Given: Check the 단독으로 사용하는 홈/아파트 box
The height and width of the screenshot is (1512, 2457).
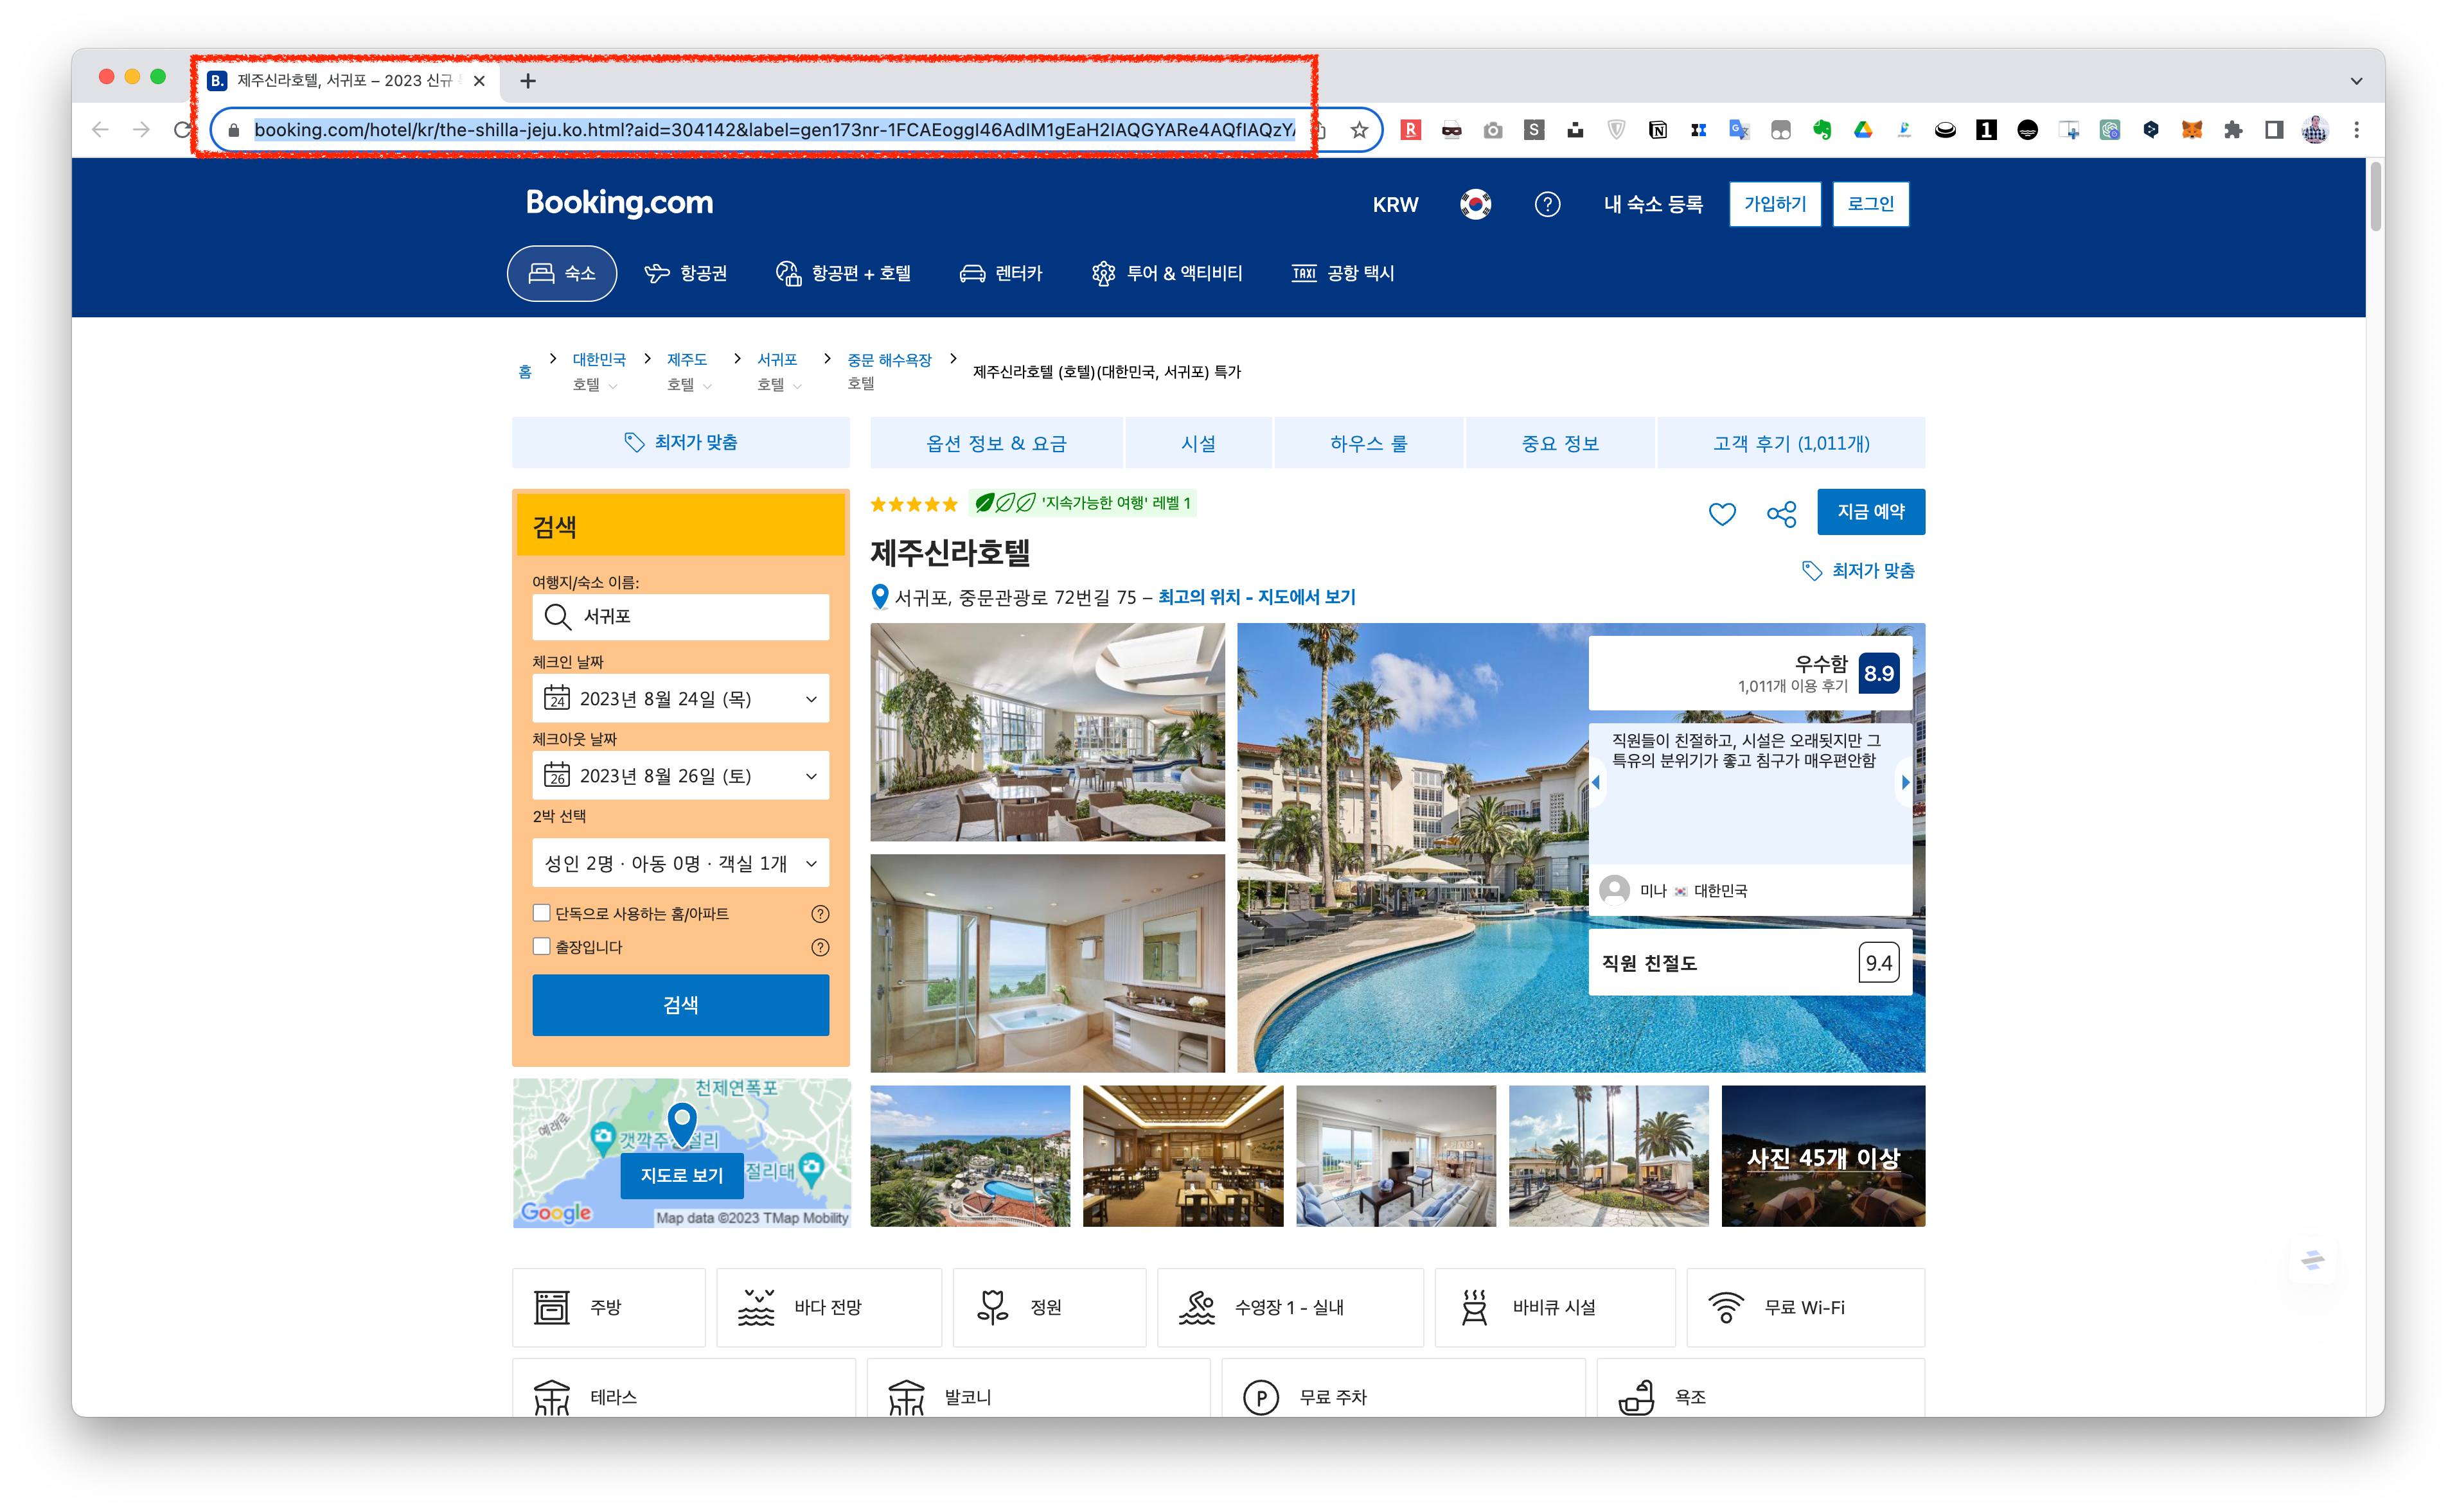Looking at the screenshot, I should click(x=542, y=913).
